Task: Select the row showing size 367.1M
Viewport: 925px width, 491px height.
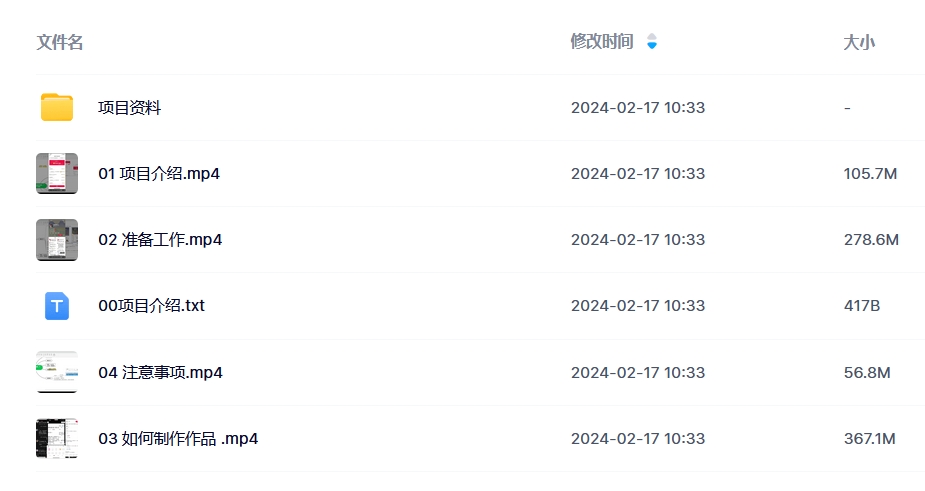Action: pyautogui.click(x=480, y=438)
